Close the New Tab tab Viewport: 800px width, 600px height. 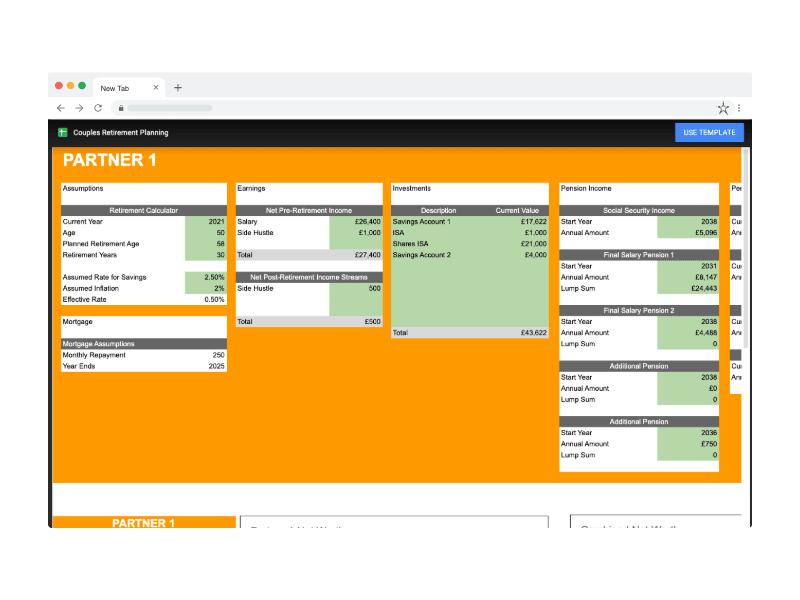click(156, 88)
